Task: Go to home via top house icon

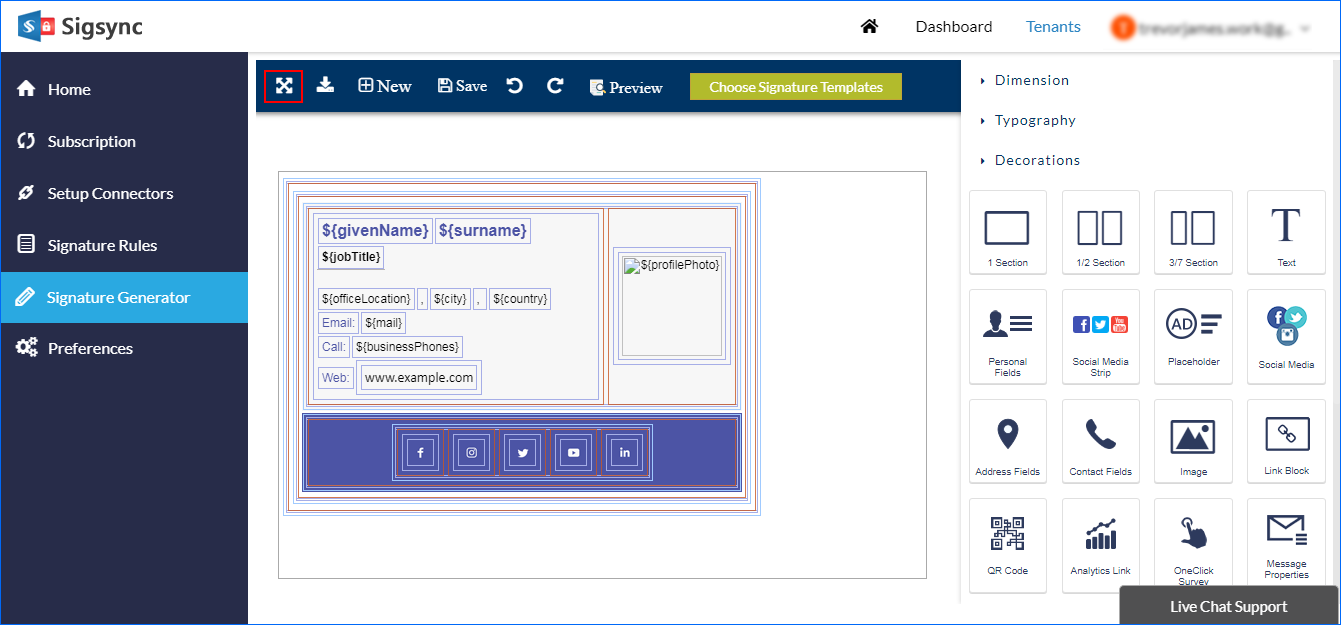Action: pyautogui.click(x=869, y=27)
